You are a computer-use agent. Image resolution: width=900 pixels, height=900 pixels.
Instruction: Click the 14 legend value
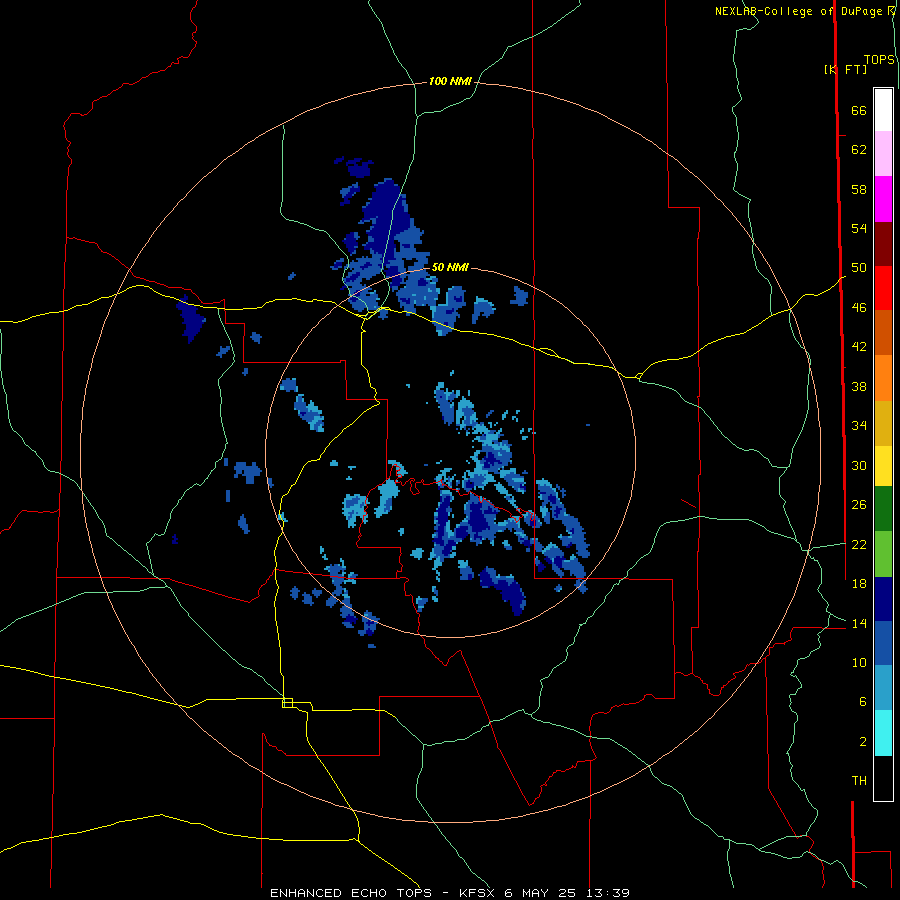click(859, 623)
